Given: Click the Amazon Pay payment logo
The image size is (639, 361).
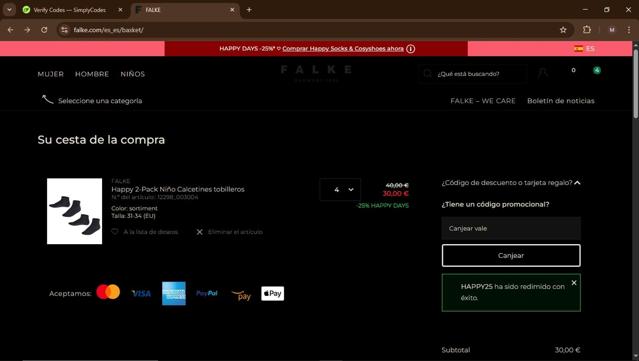Looking at the screenshot, I should (x=242, y=295).
